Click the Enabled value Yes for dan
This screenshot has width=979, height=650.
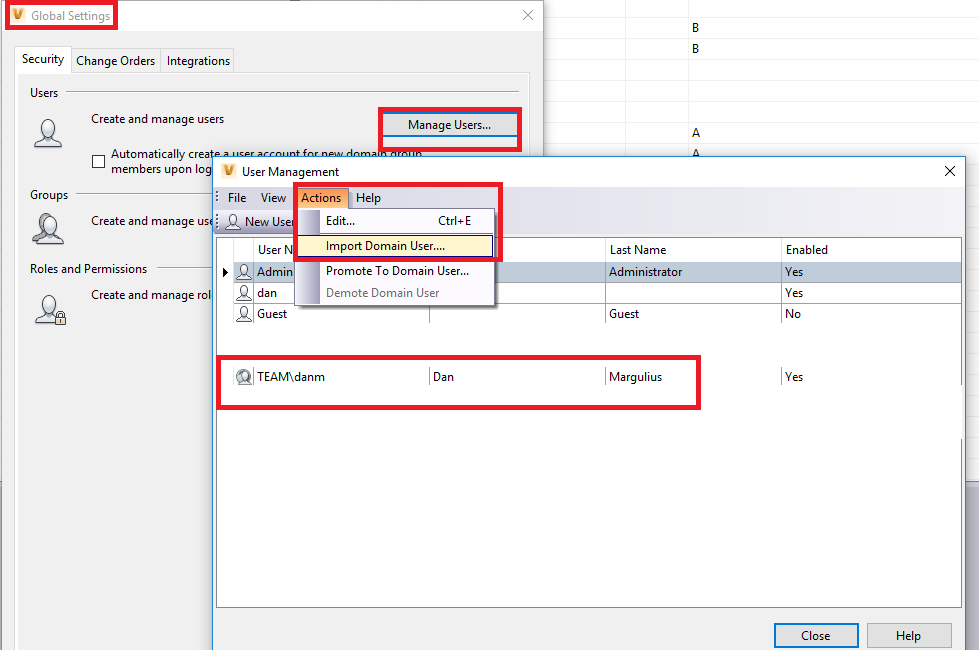point(794,293)
